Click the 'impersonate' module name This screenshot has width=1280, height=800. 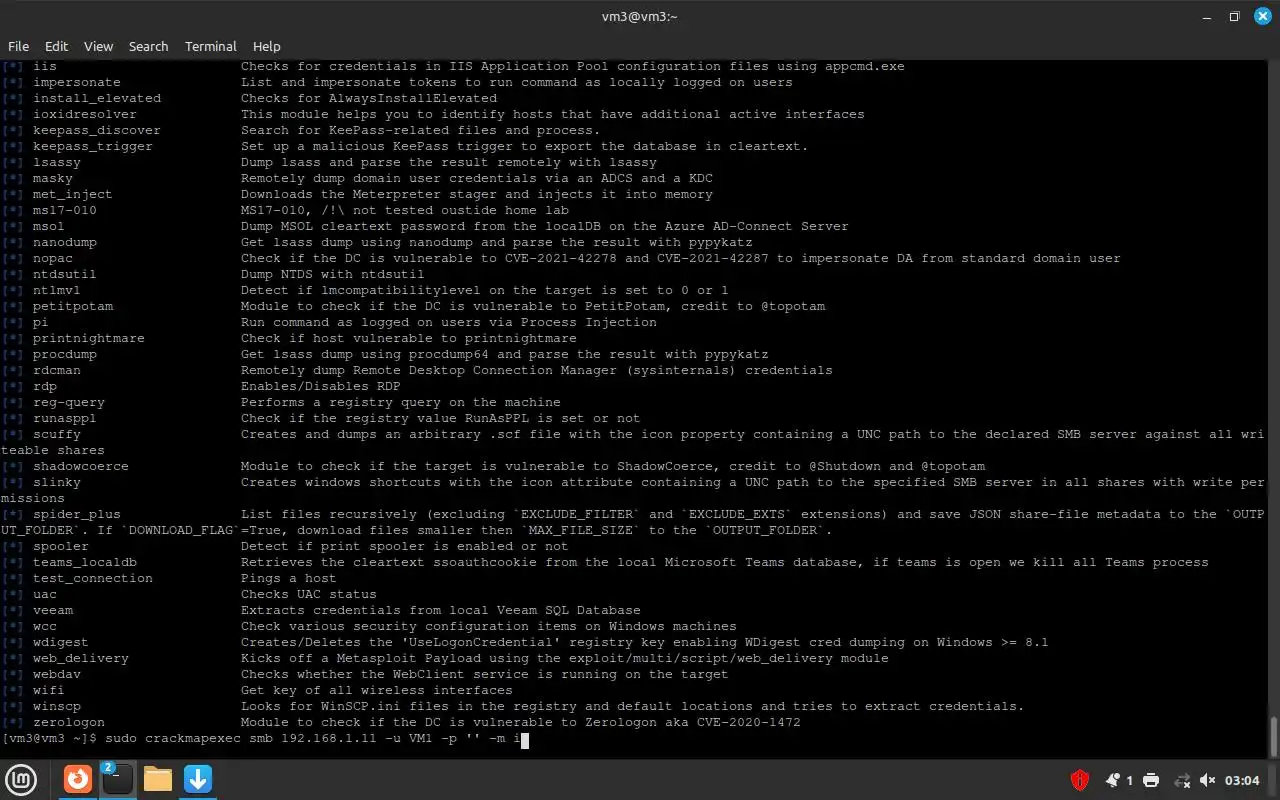click(77, 82)
